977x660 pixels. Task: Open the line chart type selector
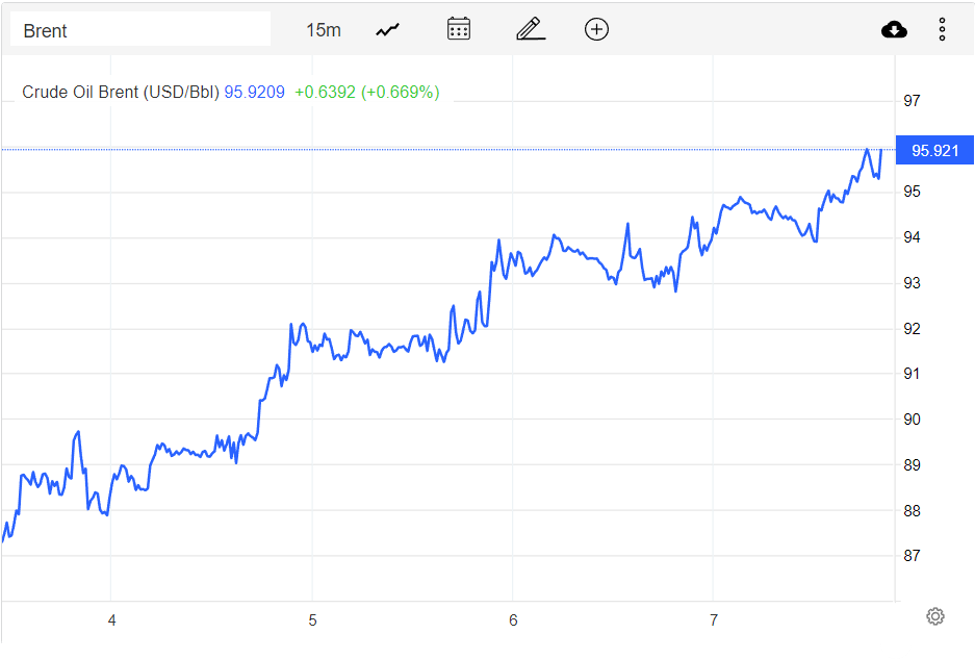pos(388,30)
